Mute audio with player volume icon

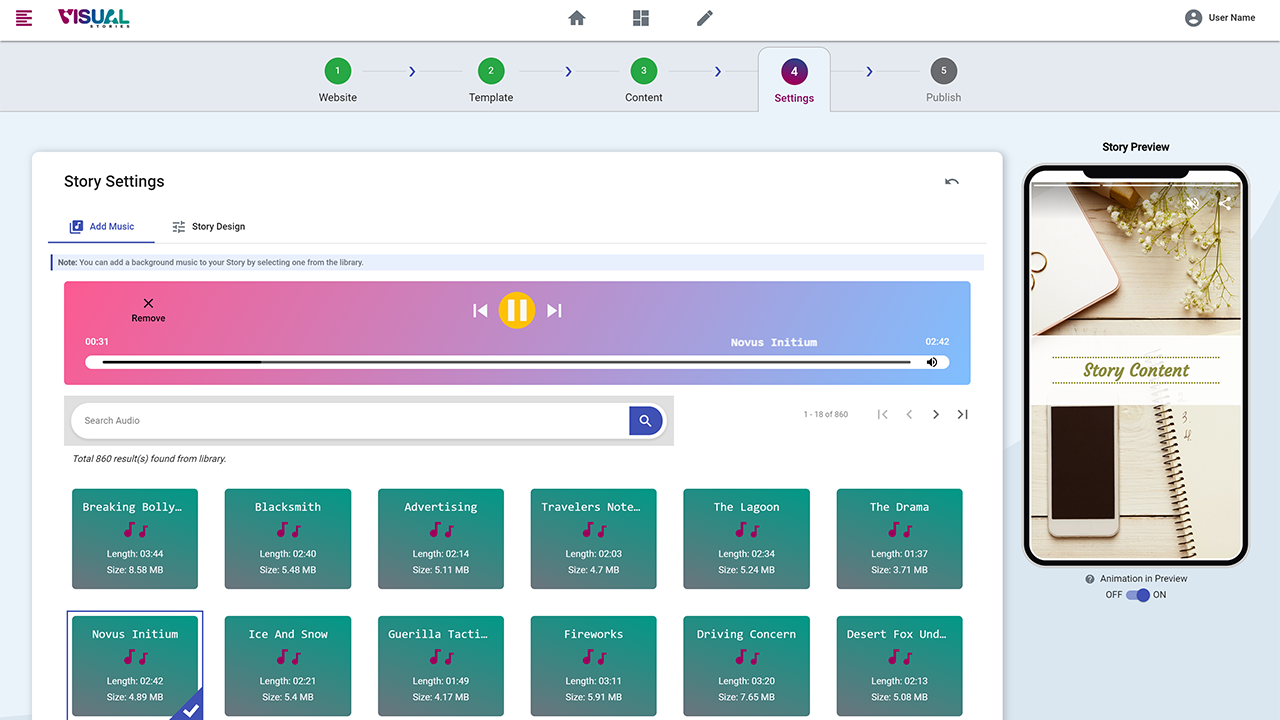932,362
